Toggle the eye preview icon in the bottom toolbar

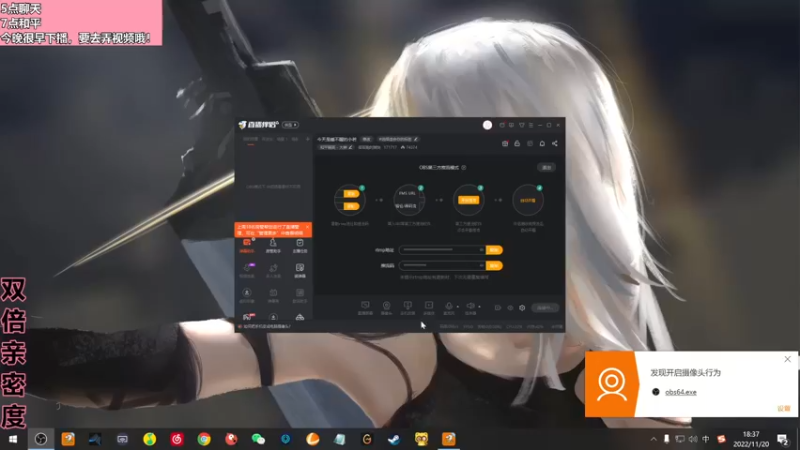[x=510, y=308]
